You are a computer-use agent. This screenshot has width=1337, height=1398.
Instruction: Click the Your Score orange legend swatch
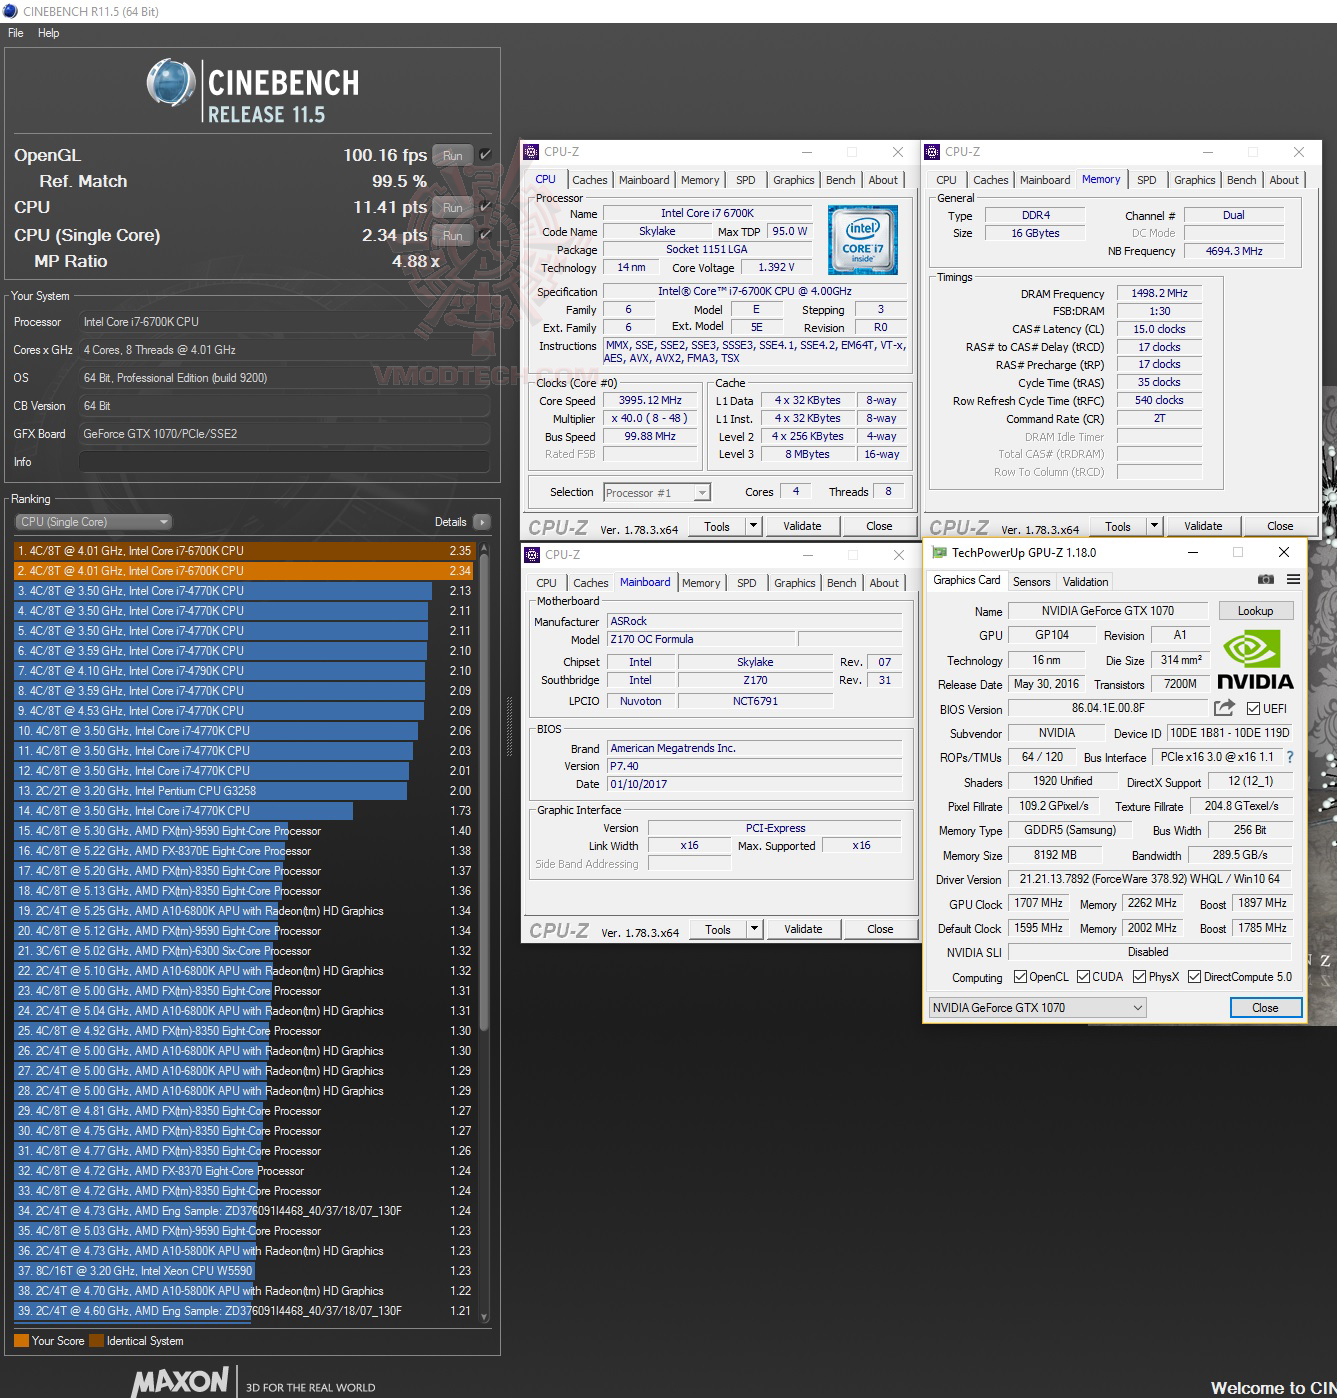click(21, 1341)
